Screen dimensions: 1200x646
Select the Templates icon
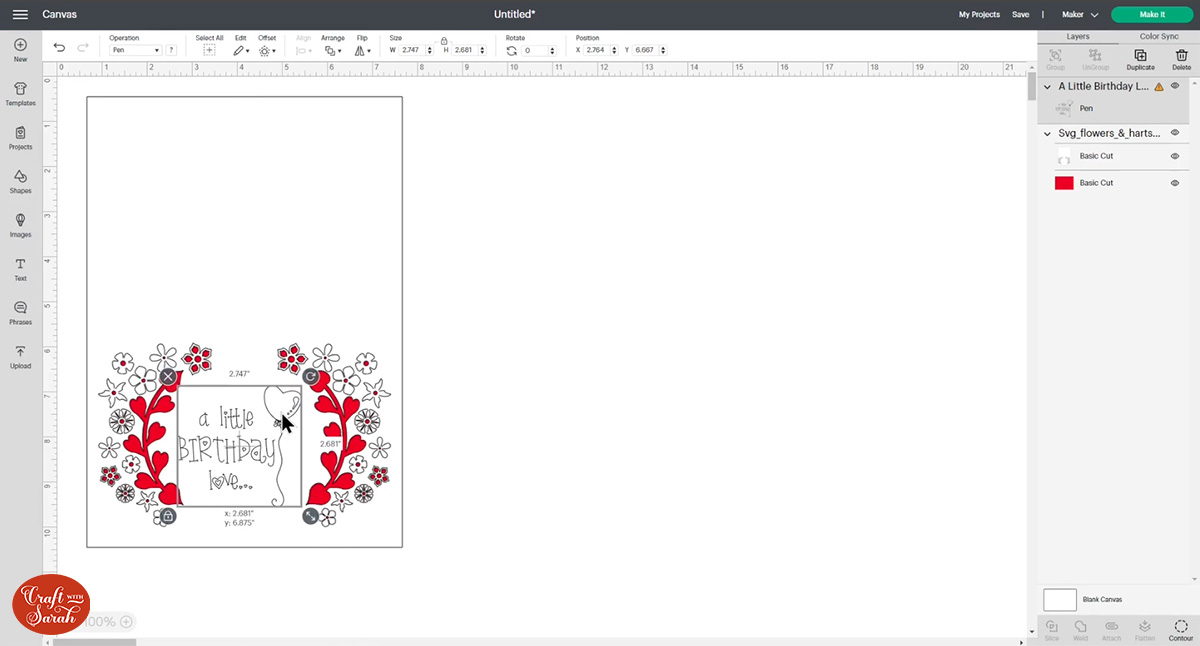20,94
